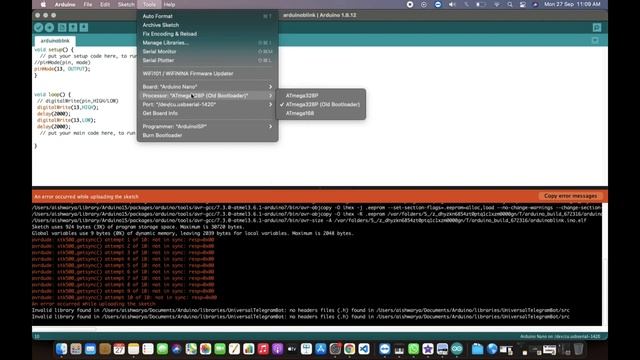Open Messages from the dock
Image resolution: width=640 pixels, height=360 pixels.
(x=162, y=349)
